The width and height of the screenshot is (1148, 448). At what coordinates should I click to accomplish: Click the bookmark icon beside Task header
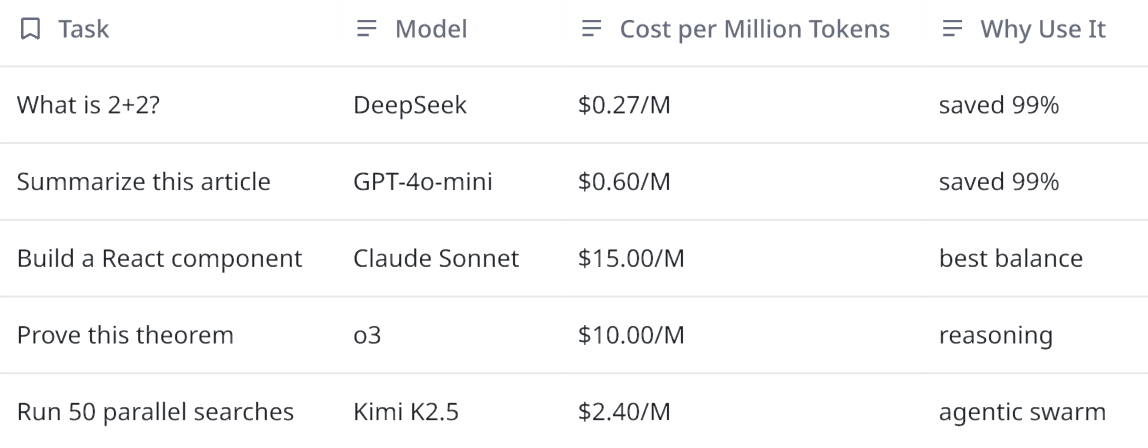click(x=31, y=30)
